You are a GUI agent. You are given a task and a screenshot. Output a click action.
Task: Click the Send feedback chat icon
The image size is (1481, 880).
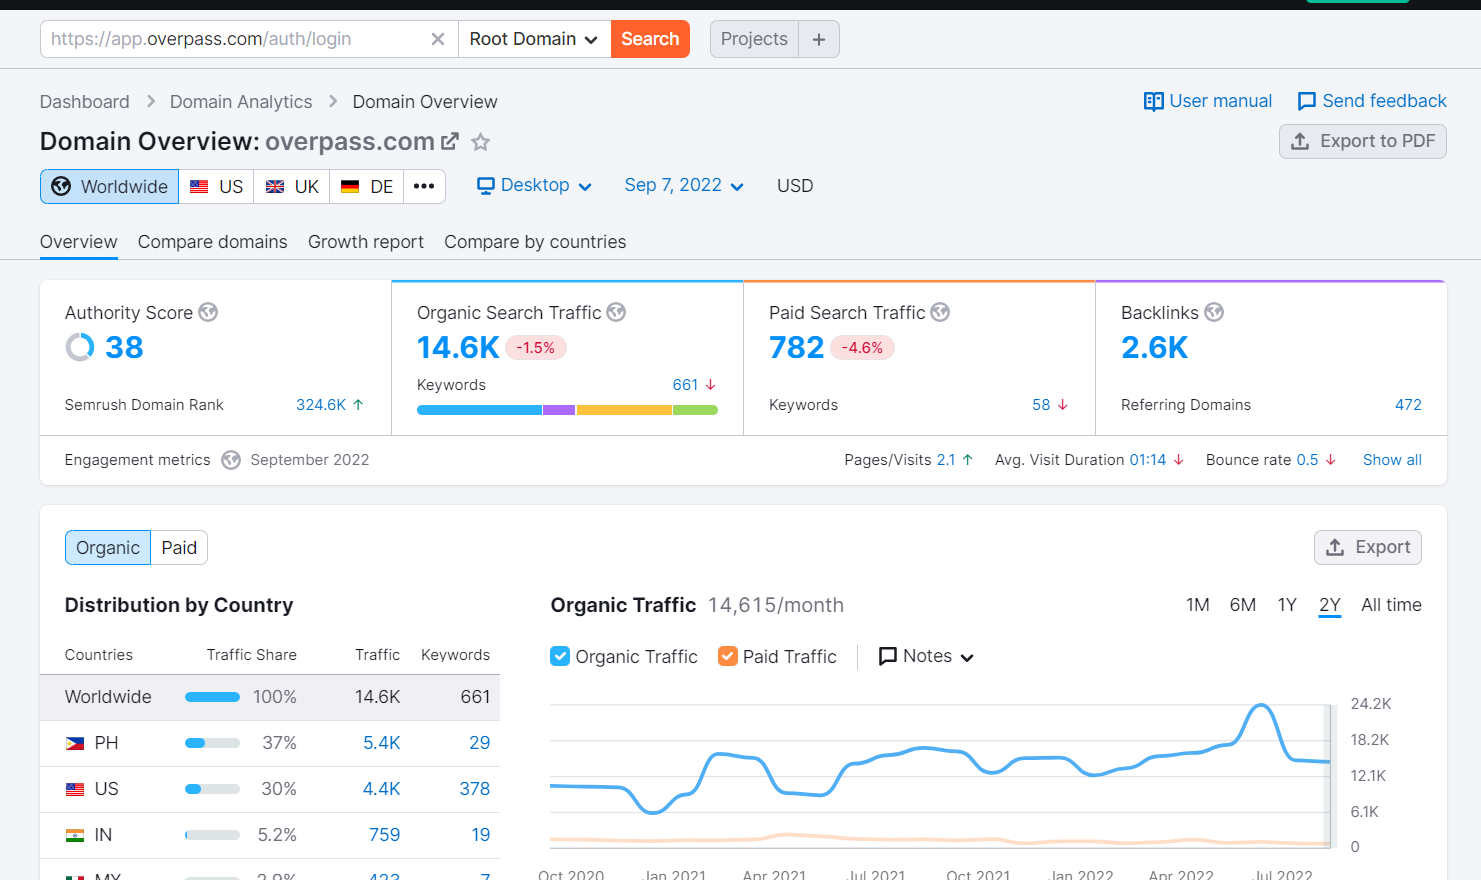(1306, 101)
